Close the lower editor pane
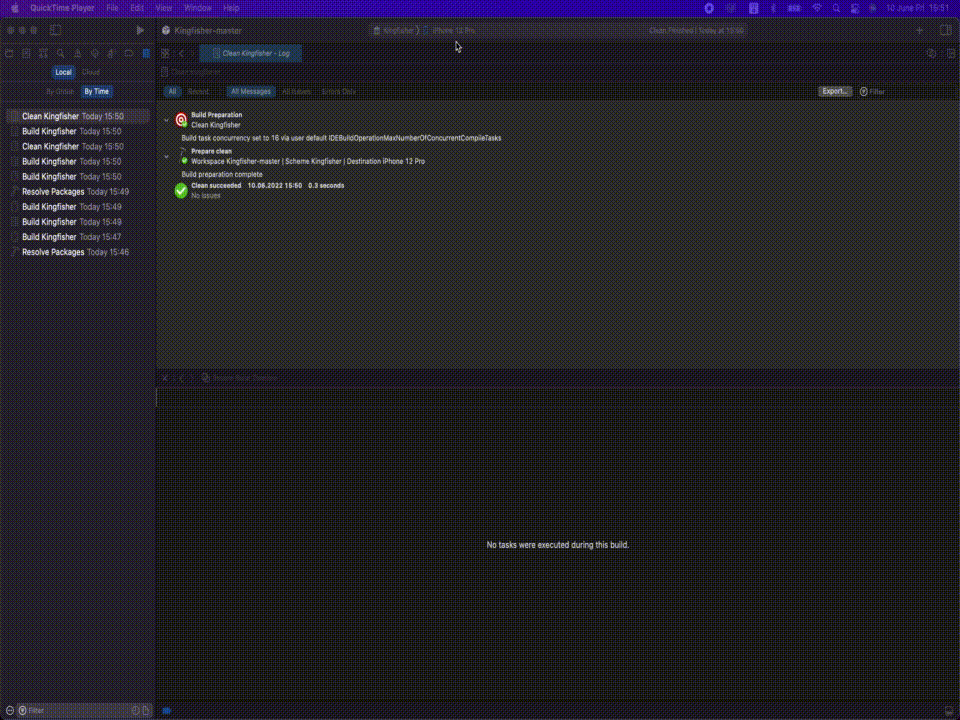960x720 pixels. pos(165,378)
